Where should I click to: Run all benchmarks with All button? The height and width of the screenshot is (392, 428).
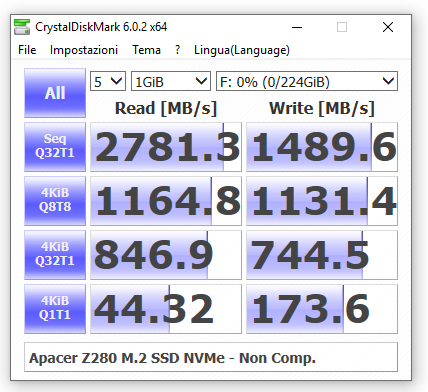coord(55,93)
